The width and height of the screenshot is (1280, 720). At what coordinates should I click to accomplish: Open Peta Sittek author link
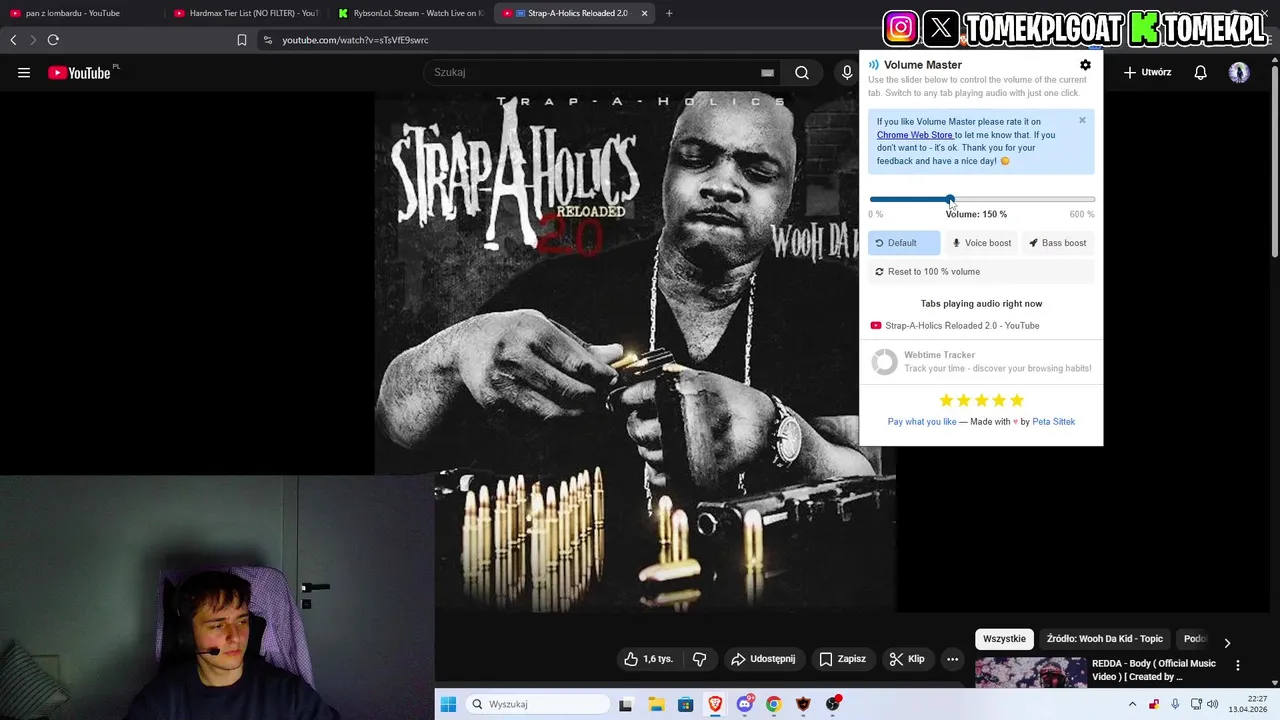click(x=1053, y=422)
